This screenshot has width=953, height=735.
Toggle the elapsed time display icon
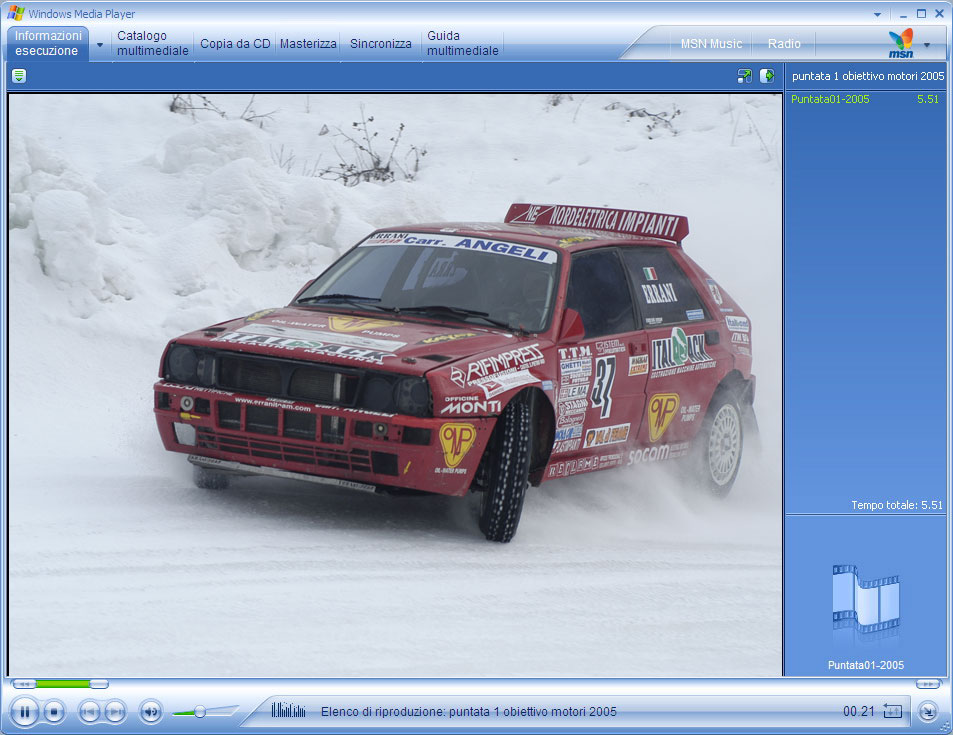893,711
